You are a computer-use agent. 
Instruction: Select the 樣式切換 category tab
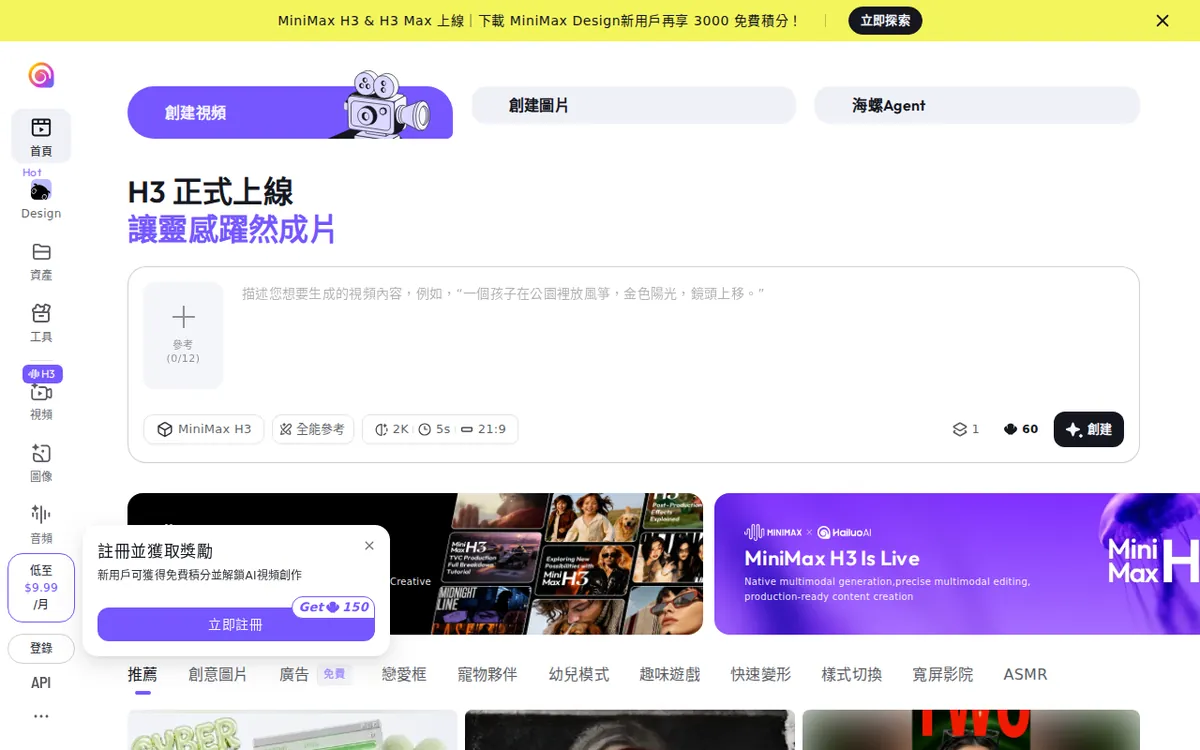852,675
